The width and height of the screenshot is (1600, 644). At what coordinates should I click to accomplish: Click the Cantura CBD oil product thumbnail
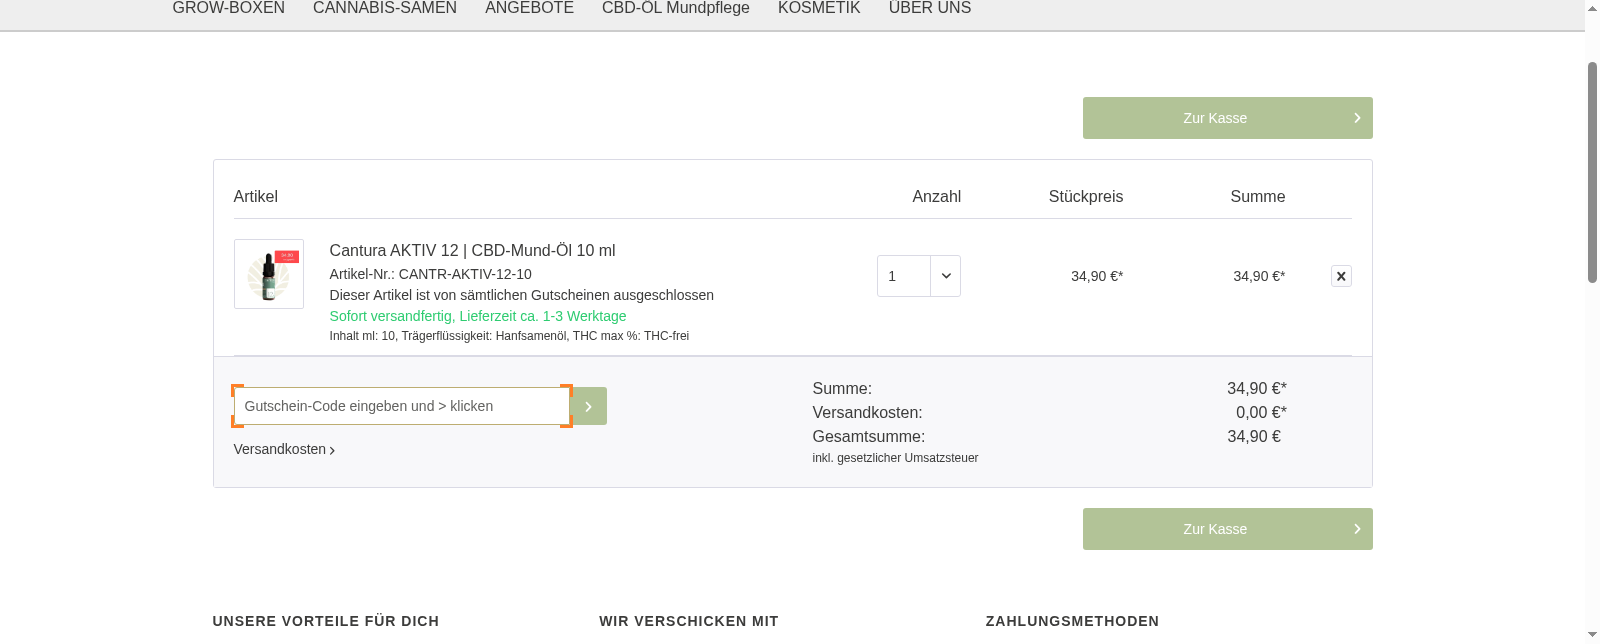[x=269, y=274]
